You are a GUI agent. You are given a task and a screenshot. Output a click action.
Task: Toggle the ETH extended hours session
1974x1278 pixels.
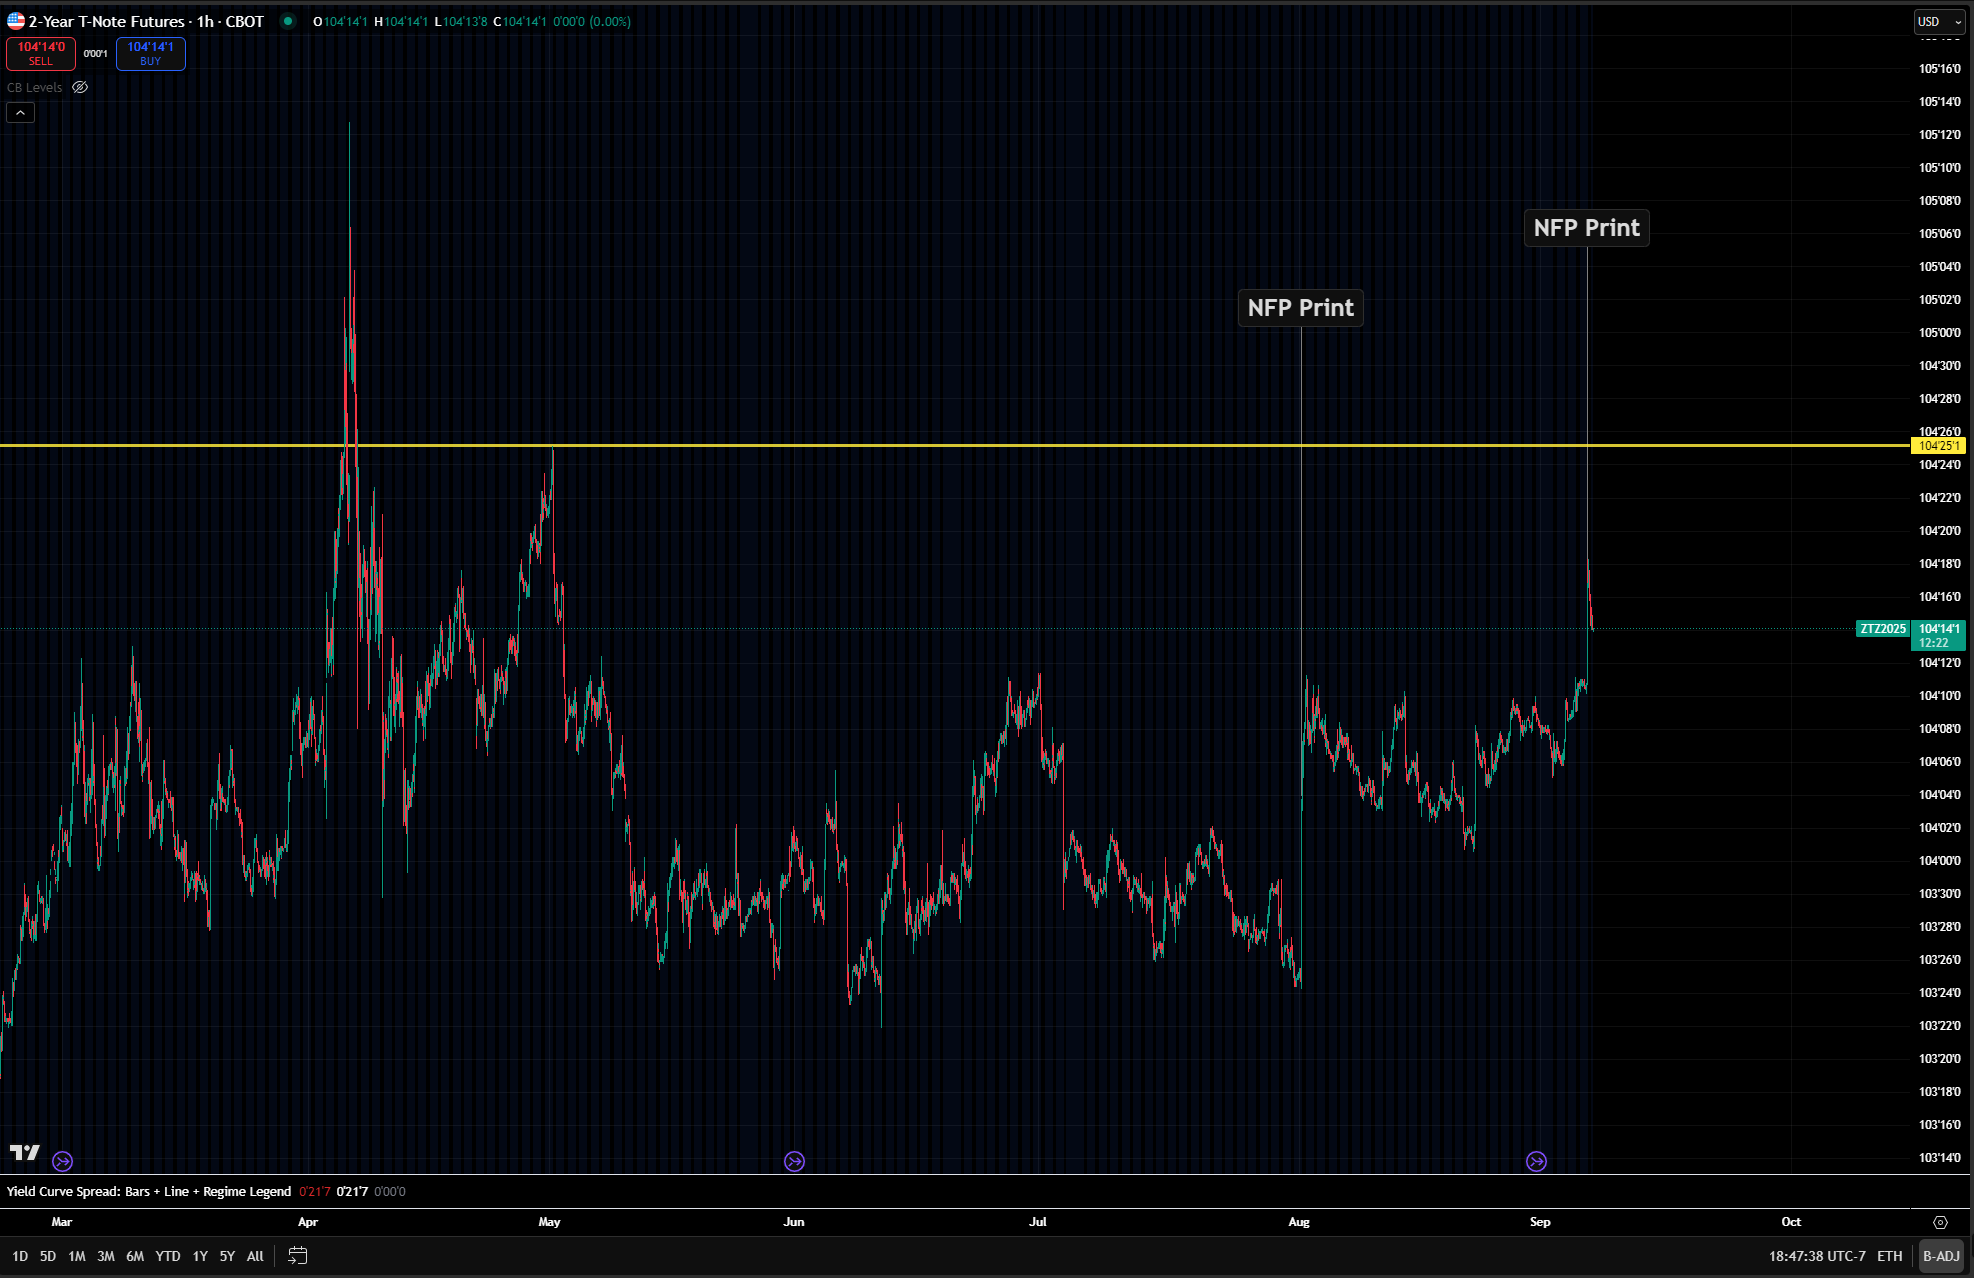click(x=1889, y=1256)
